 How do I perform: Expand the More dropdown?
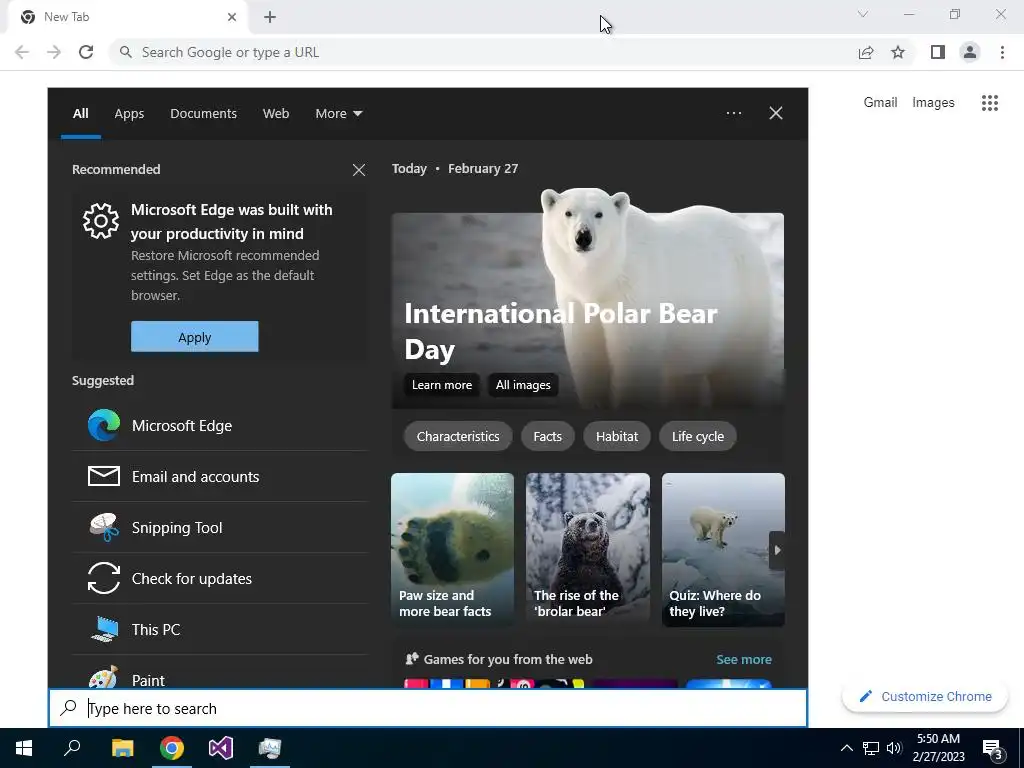coord(338,114)
